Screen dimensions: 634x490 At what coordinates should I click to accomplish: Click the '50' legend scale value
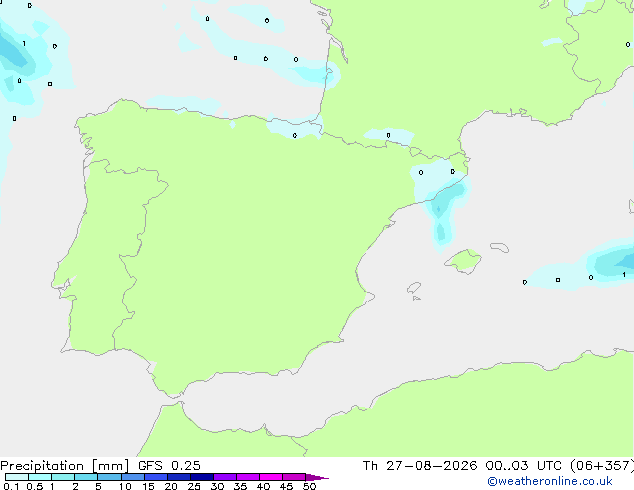(x=309, y=486)
